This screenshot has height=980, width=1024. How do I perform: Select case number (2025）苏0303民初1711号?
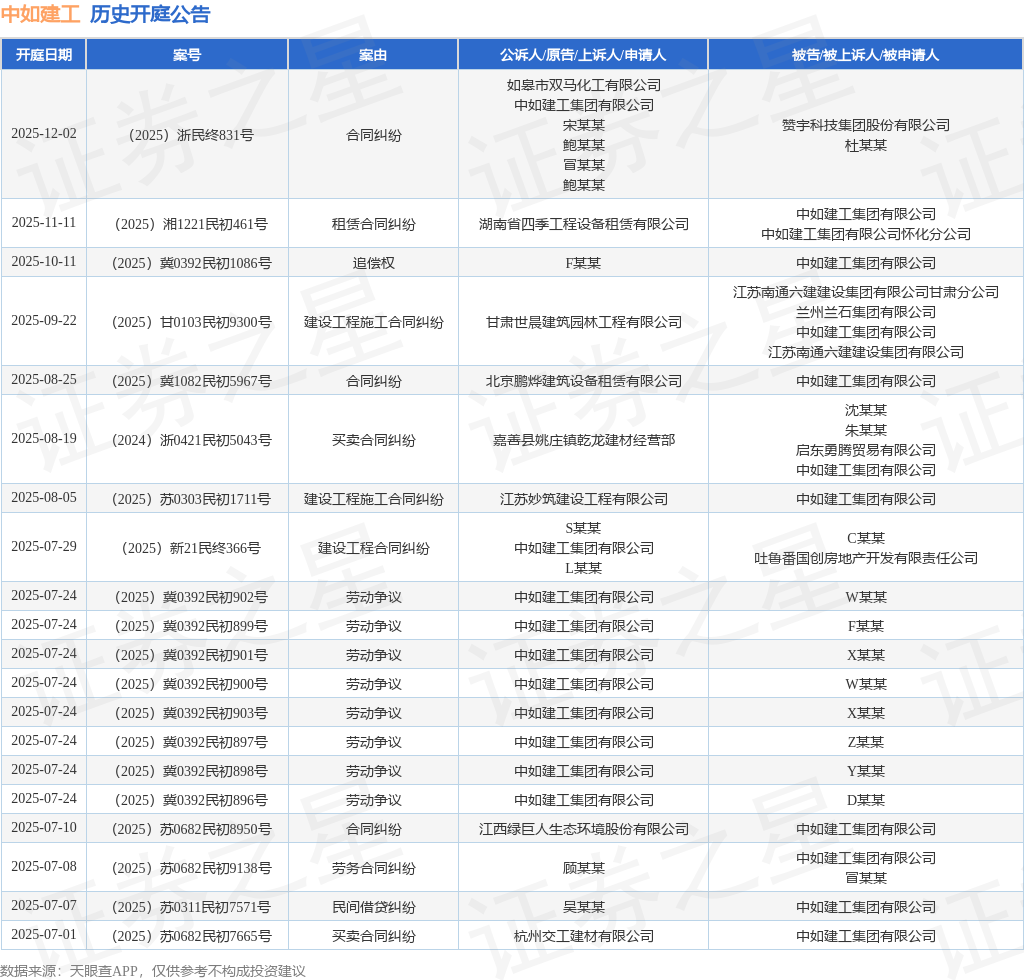point(191,499)
